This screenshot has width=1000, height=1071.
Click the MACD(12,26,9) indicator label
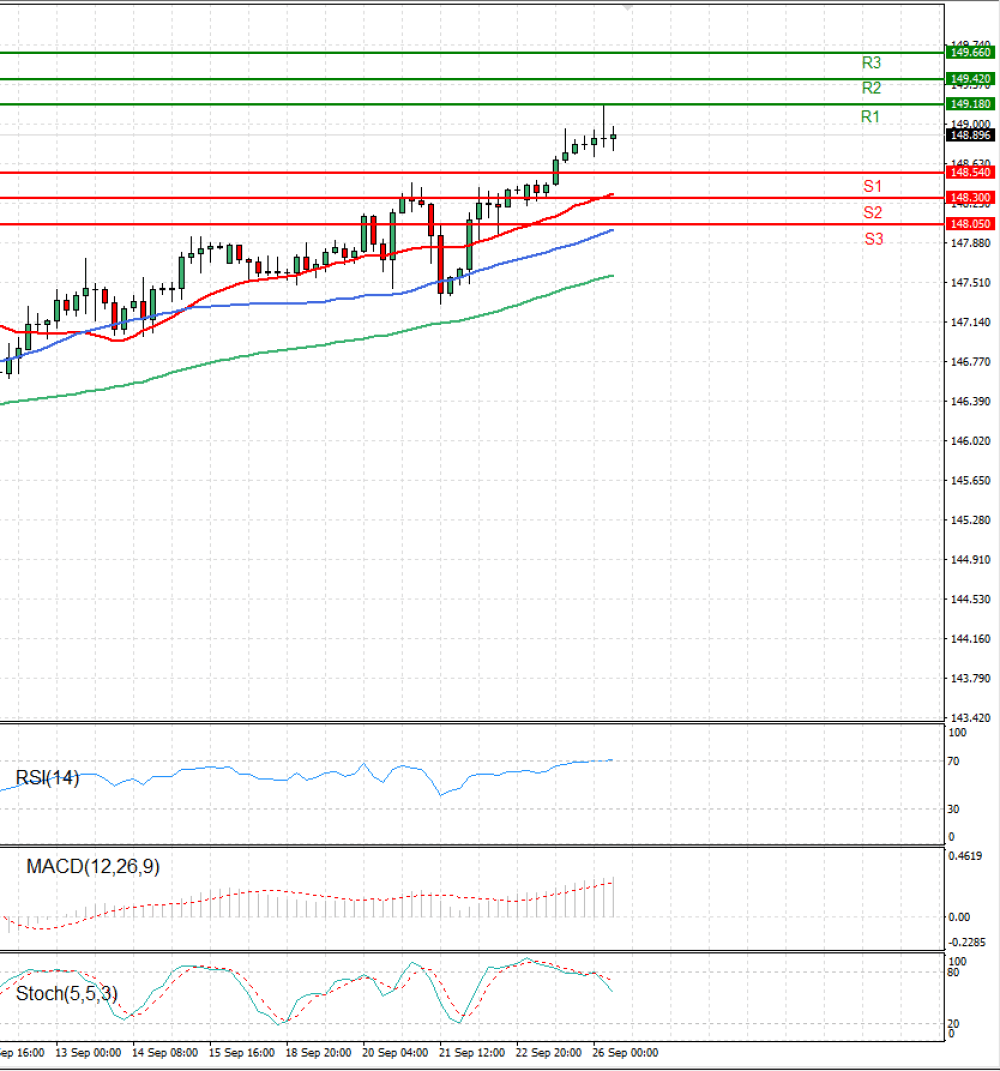click(x=93, y=867)
